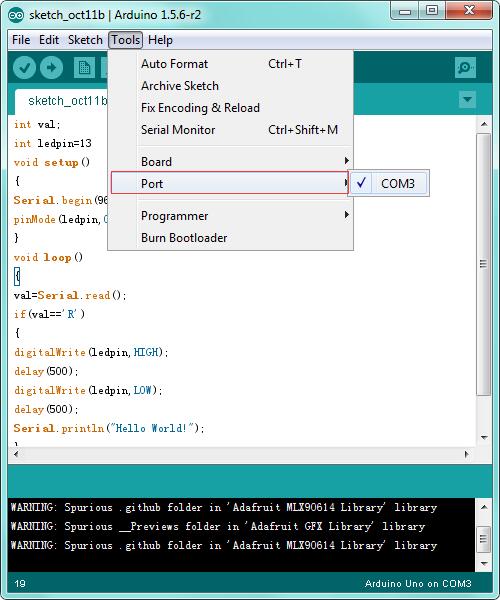Open the Serial Monitor magnifier icon

tap(465, 68)
